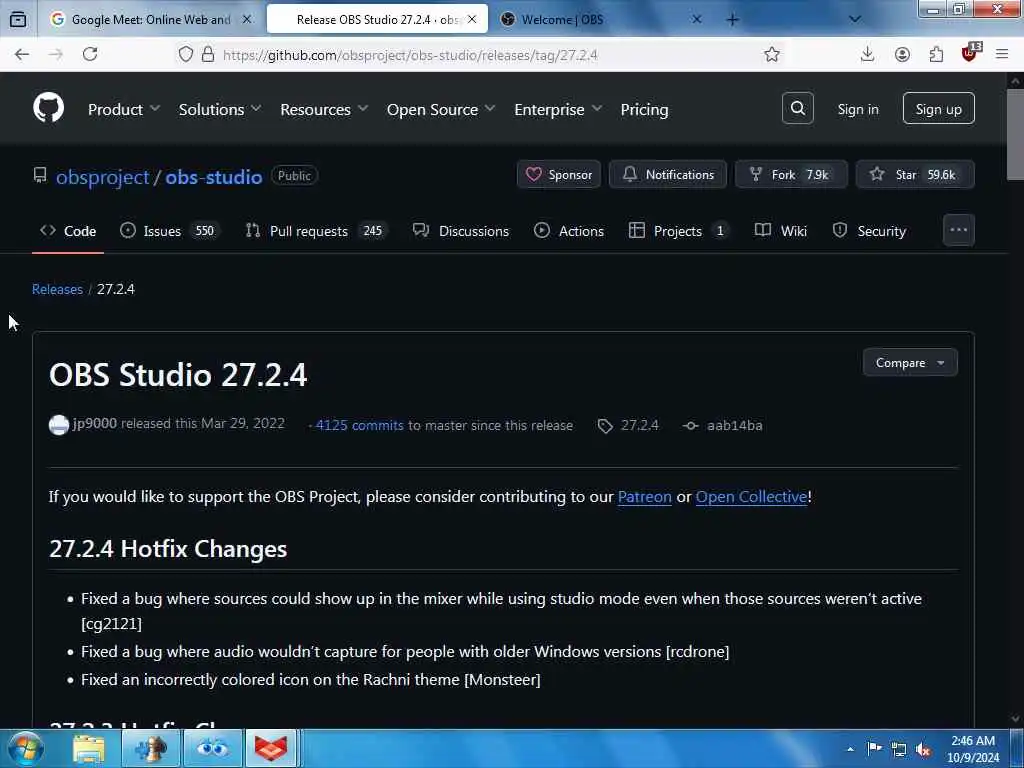Click the muted speaker tray icon
Image resolution: width=1024 pixels, height=768 pixels.
[923, 750]
